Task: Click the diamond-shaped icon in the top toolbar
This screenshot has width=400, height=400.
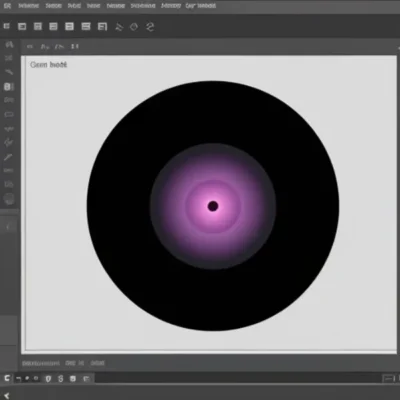Action: (x=134, y=27)
